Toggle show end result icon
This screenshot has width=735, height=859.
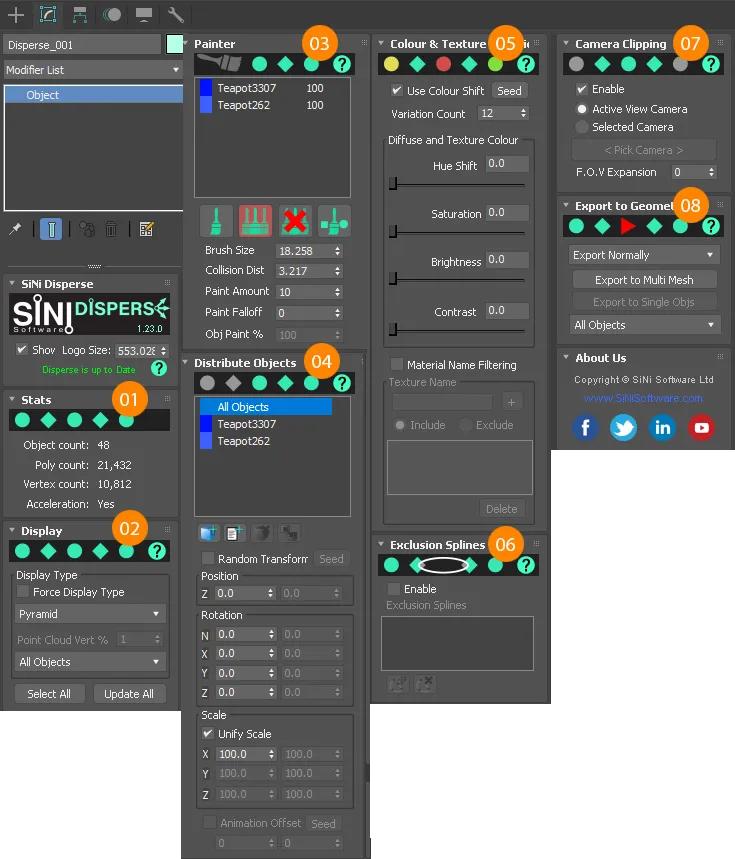[x=51, y=229]
